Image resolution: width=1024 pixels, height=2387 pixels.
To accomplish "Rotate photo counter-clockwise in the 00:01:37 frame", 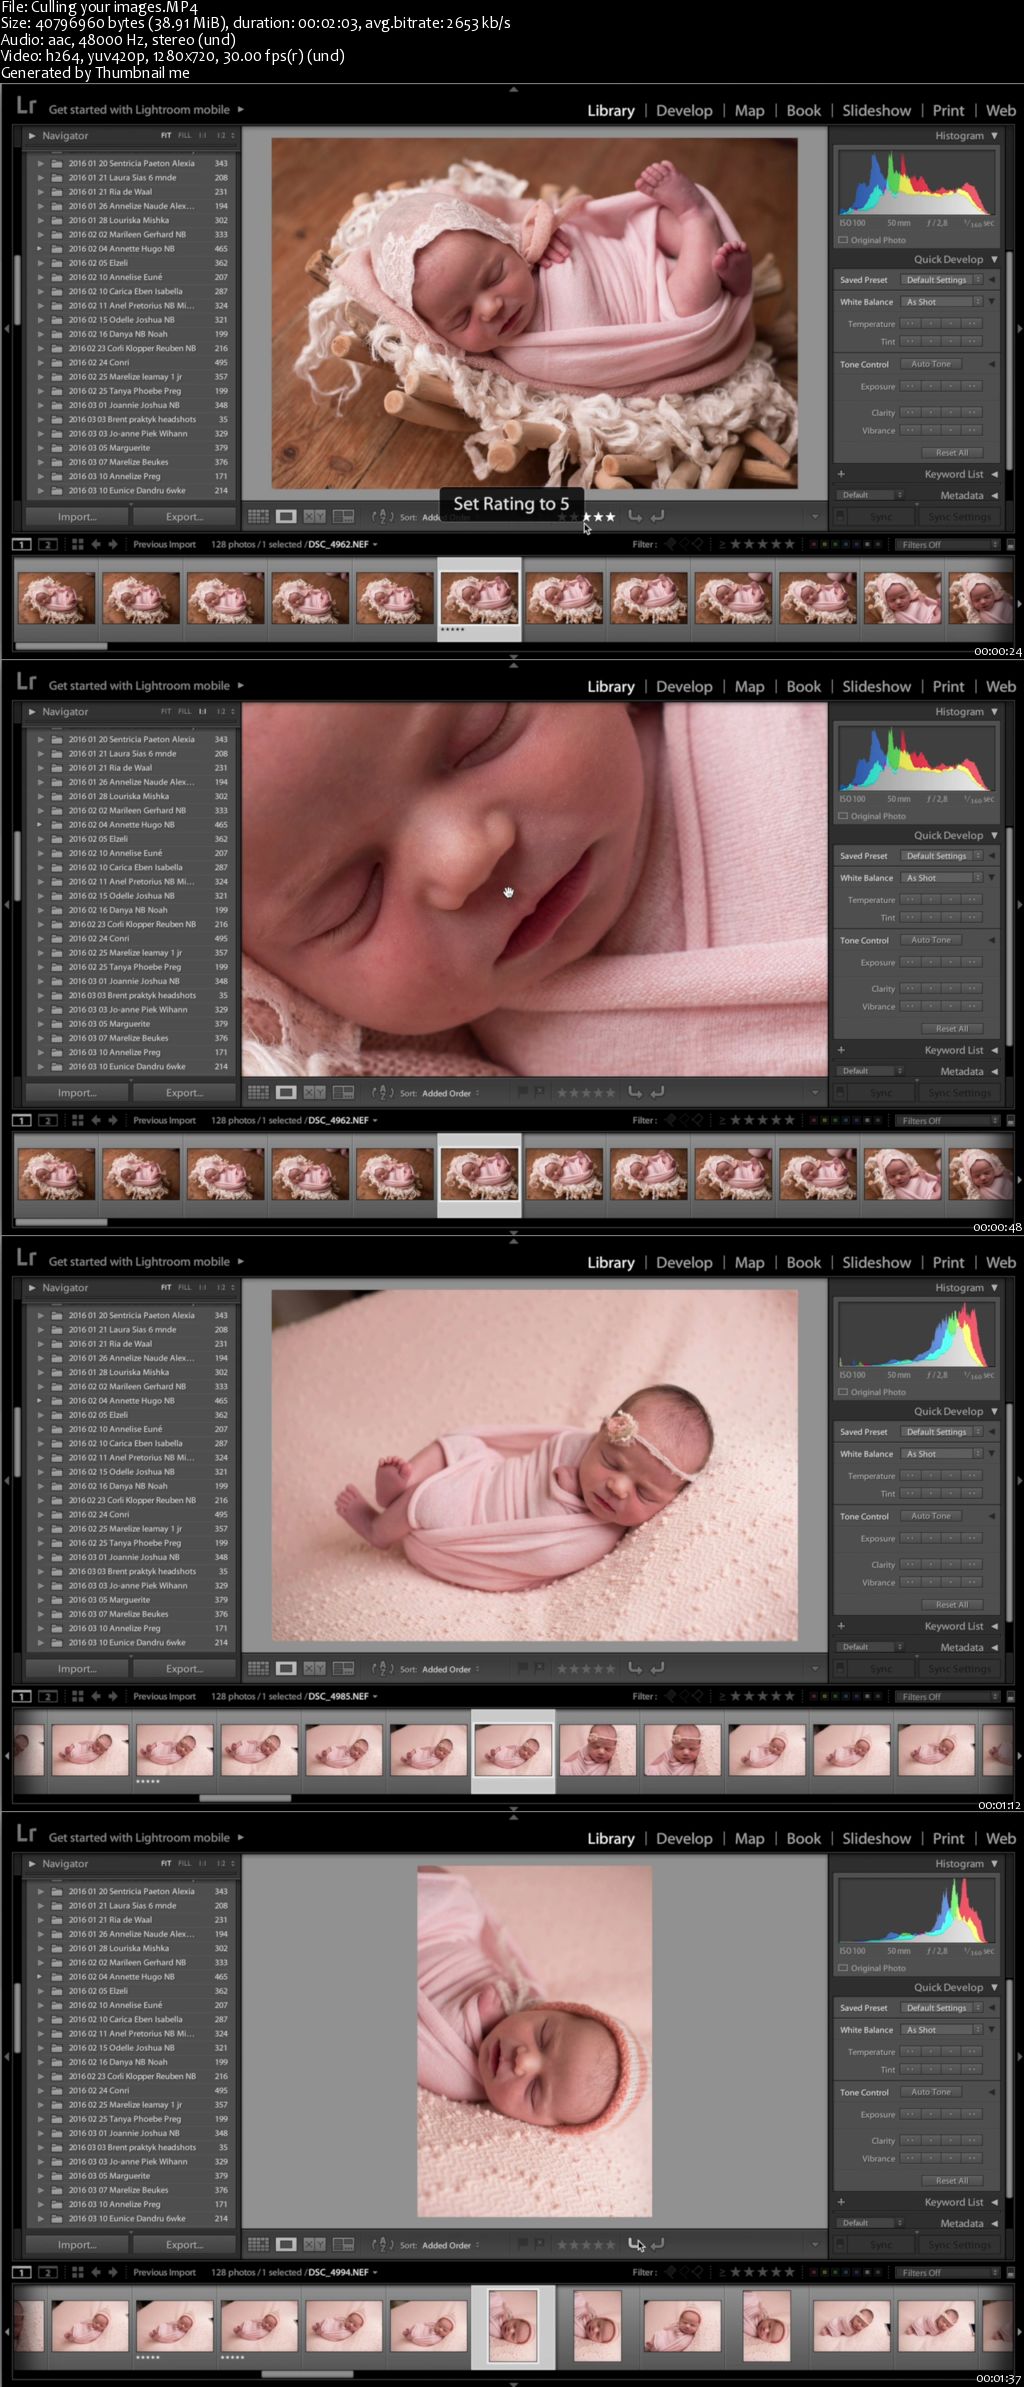I will 635,2244.
